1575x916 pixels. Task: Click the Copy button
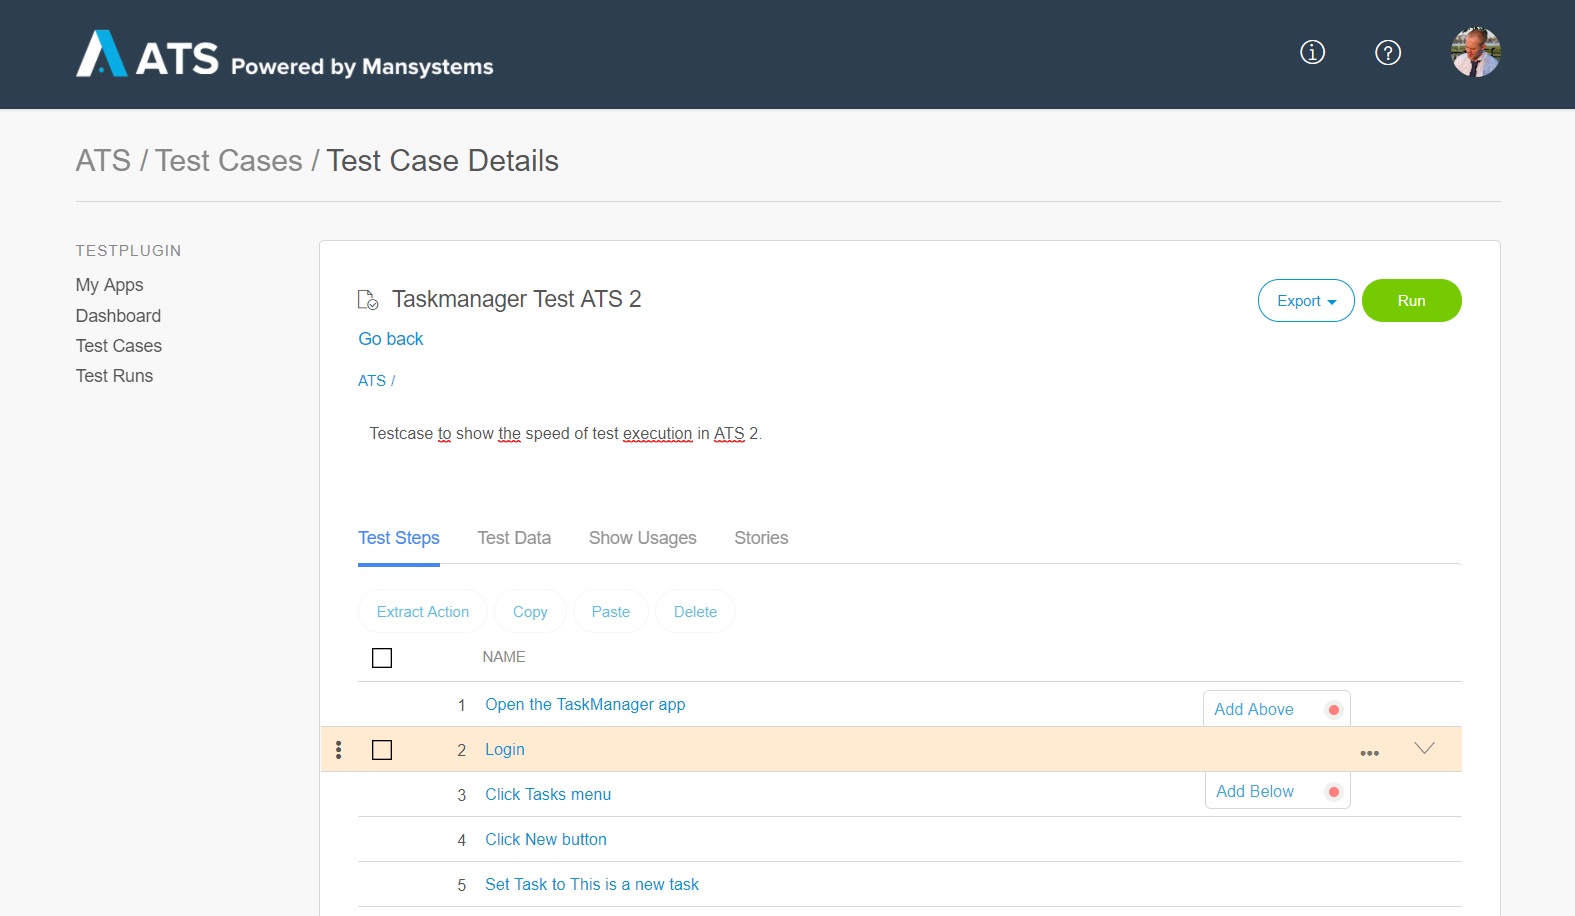tap(530, 611)
